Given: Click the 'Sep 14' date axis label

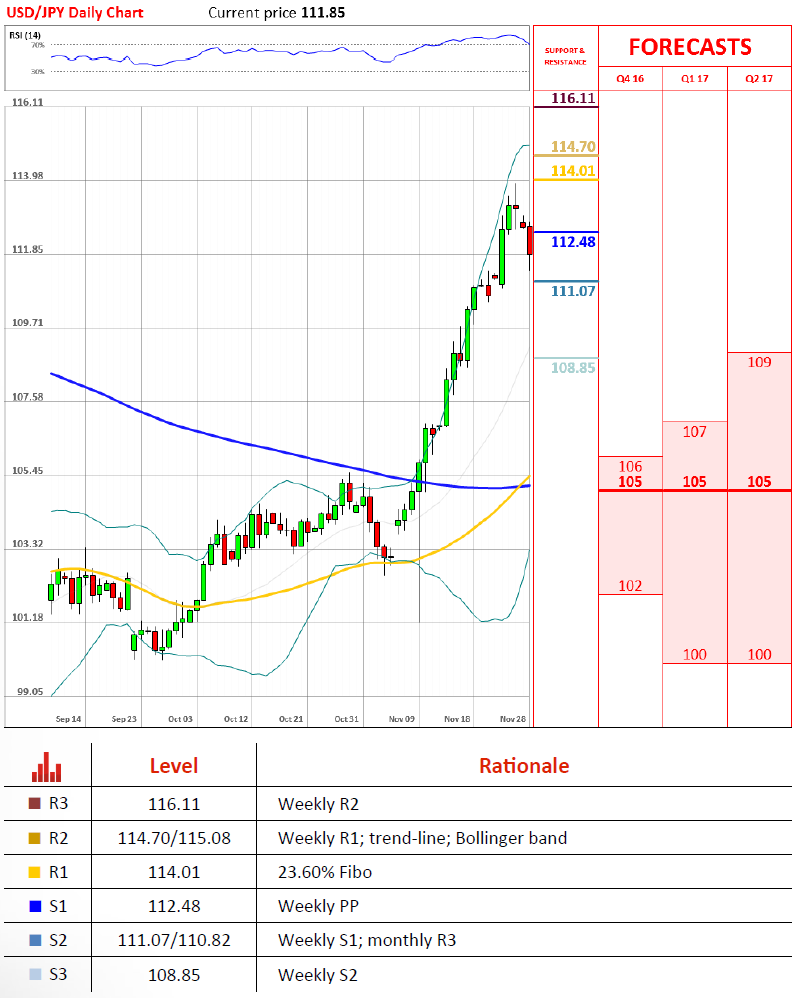Looking at the screenshot, I should point(68,719).
